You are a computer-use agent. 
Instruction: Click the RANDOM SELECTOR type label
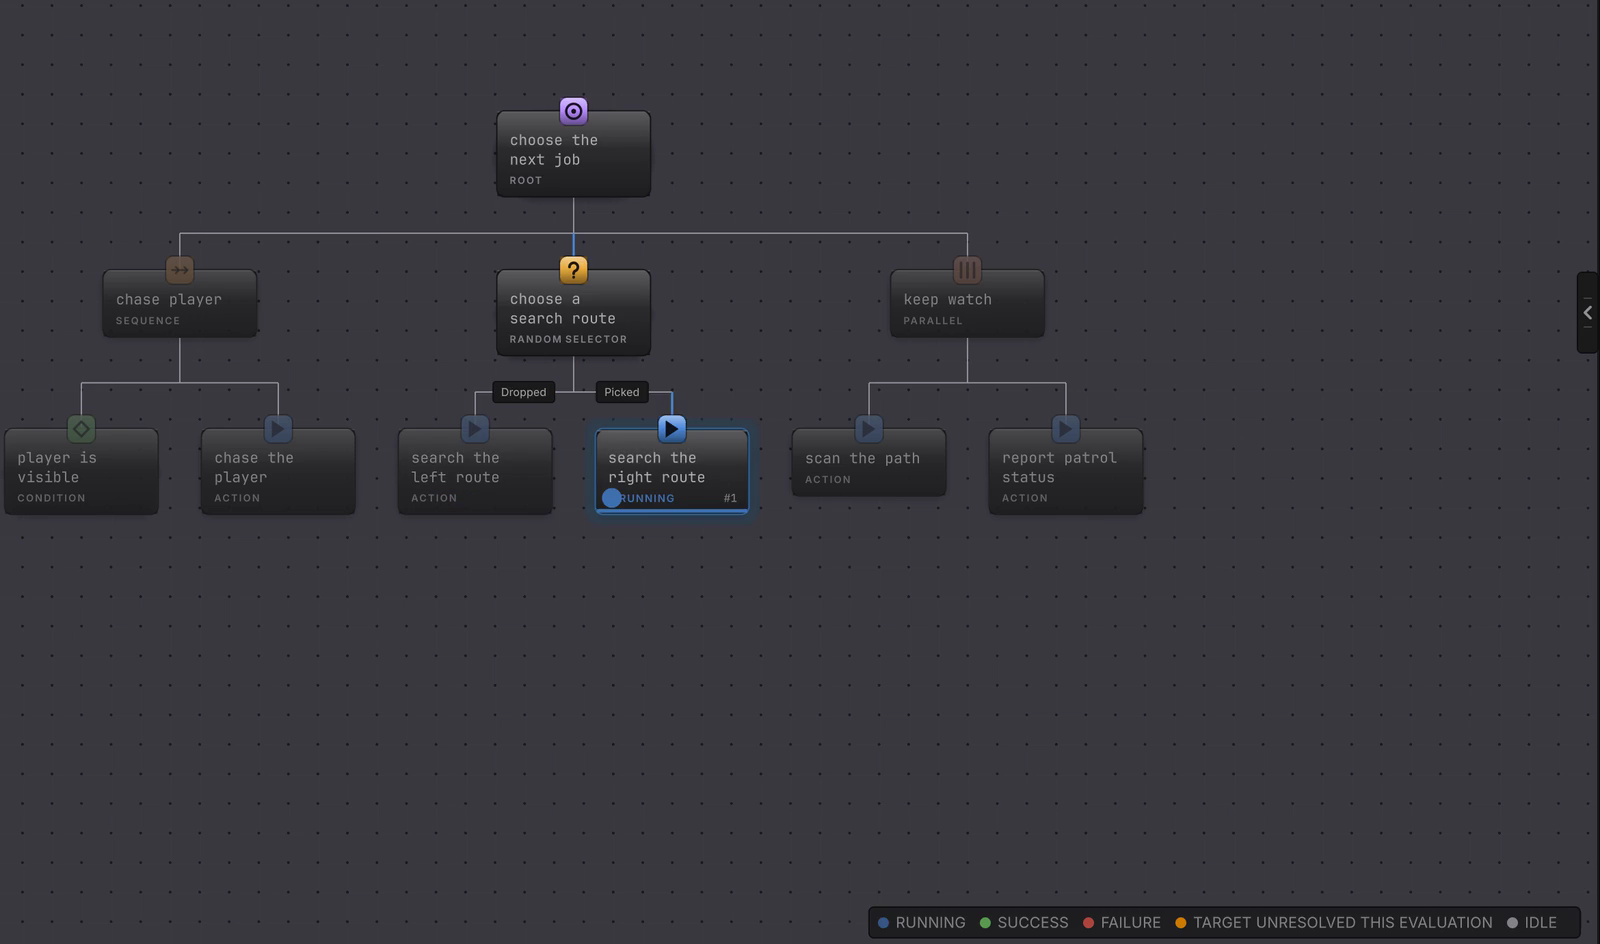(x=568, y=339)
